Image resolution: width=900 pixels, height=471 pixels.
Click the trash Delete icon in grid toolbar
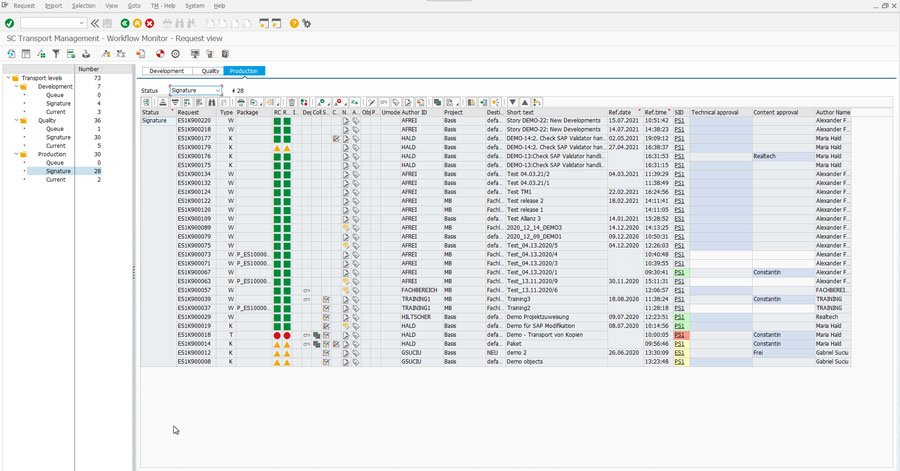pos(292,102)
